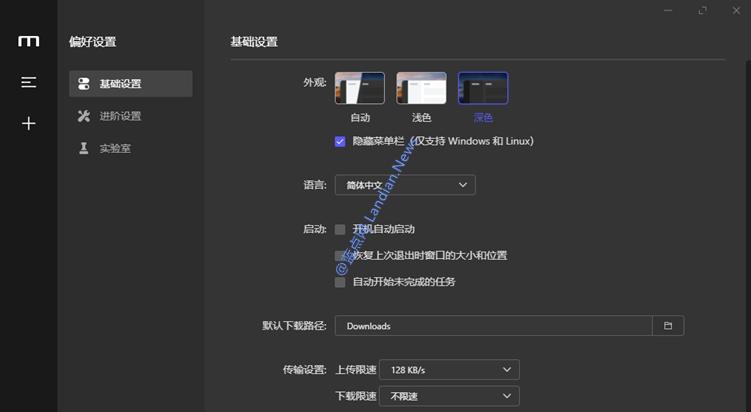Add a new download task with plus icon
This screenshot has height=412, width=751.
tap(29, 124)
